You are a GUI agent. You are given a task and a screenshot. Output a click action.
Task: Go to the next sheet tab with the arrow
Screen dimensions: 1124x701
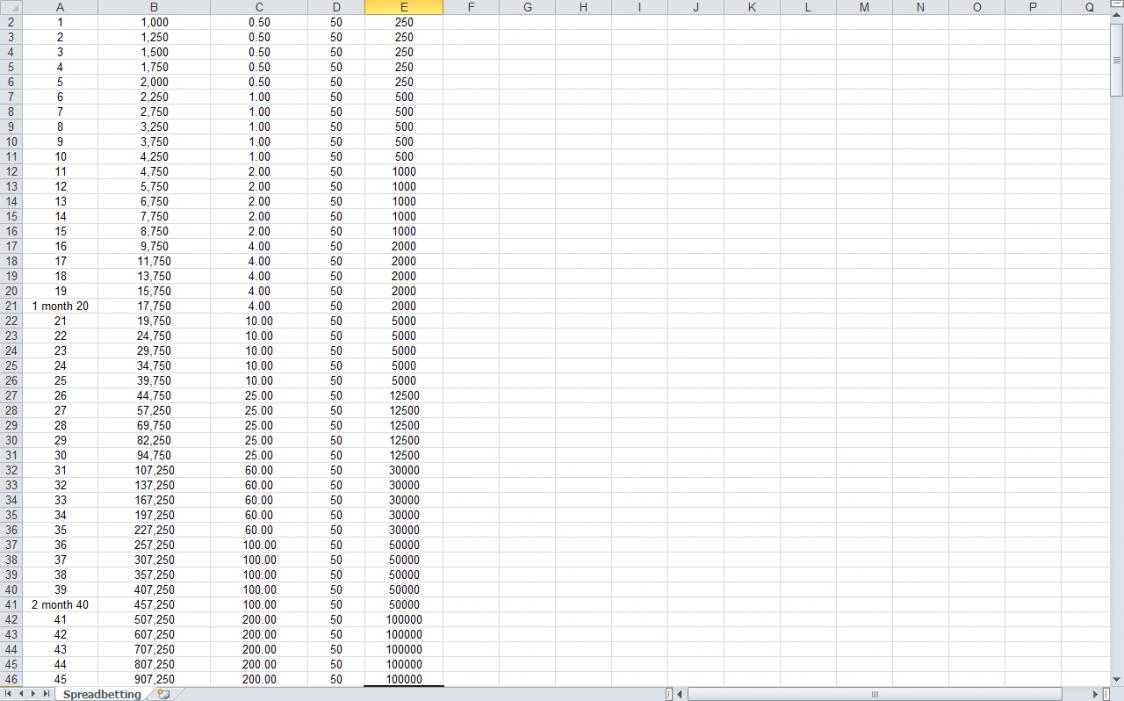33,694
